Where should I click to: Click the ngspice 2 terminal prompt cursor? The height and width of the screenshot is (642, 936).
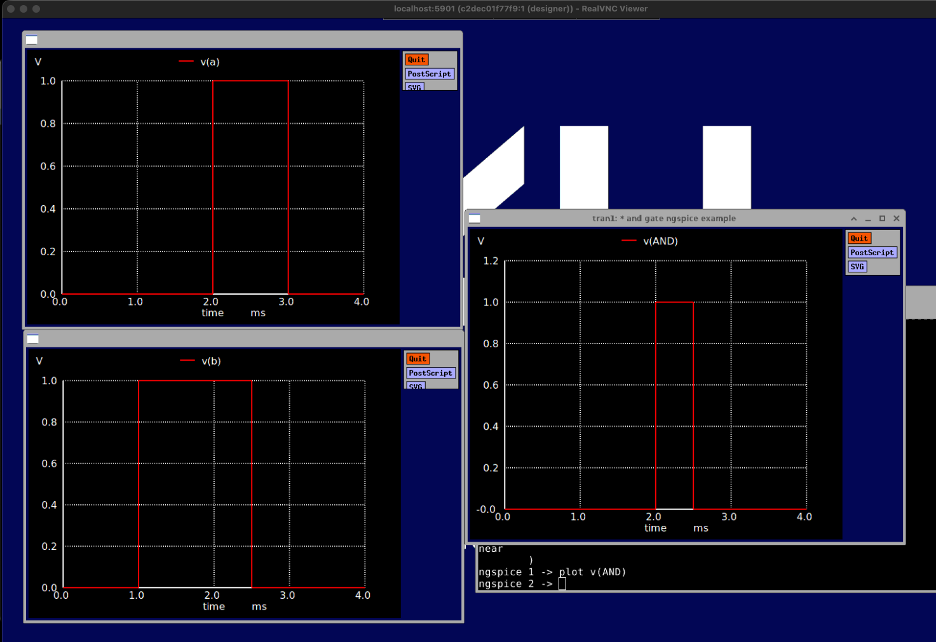click(562, 584)
